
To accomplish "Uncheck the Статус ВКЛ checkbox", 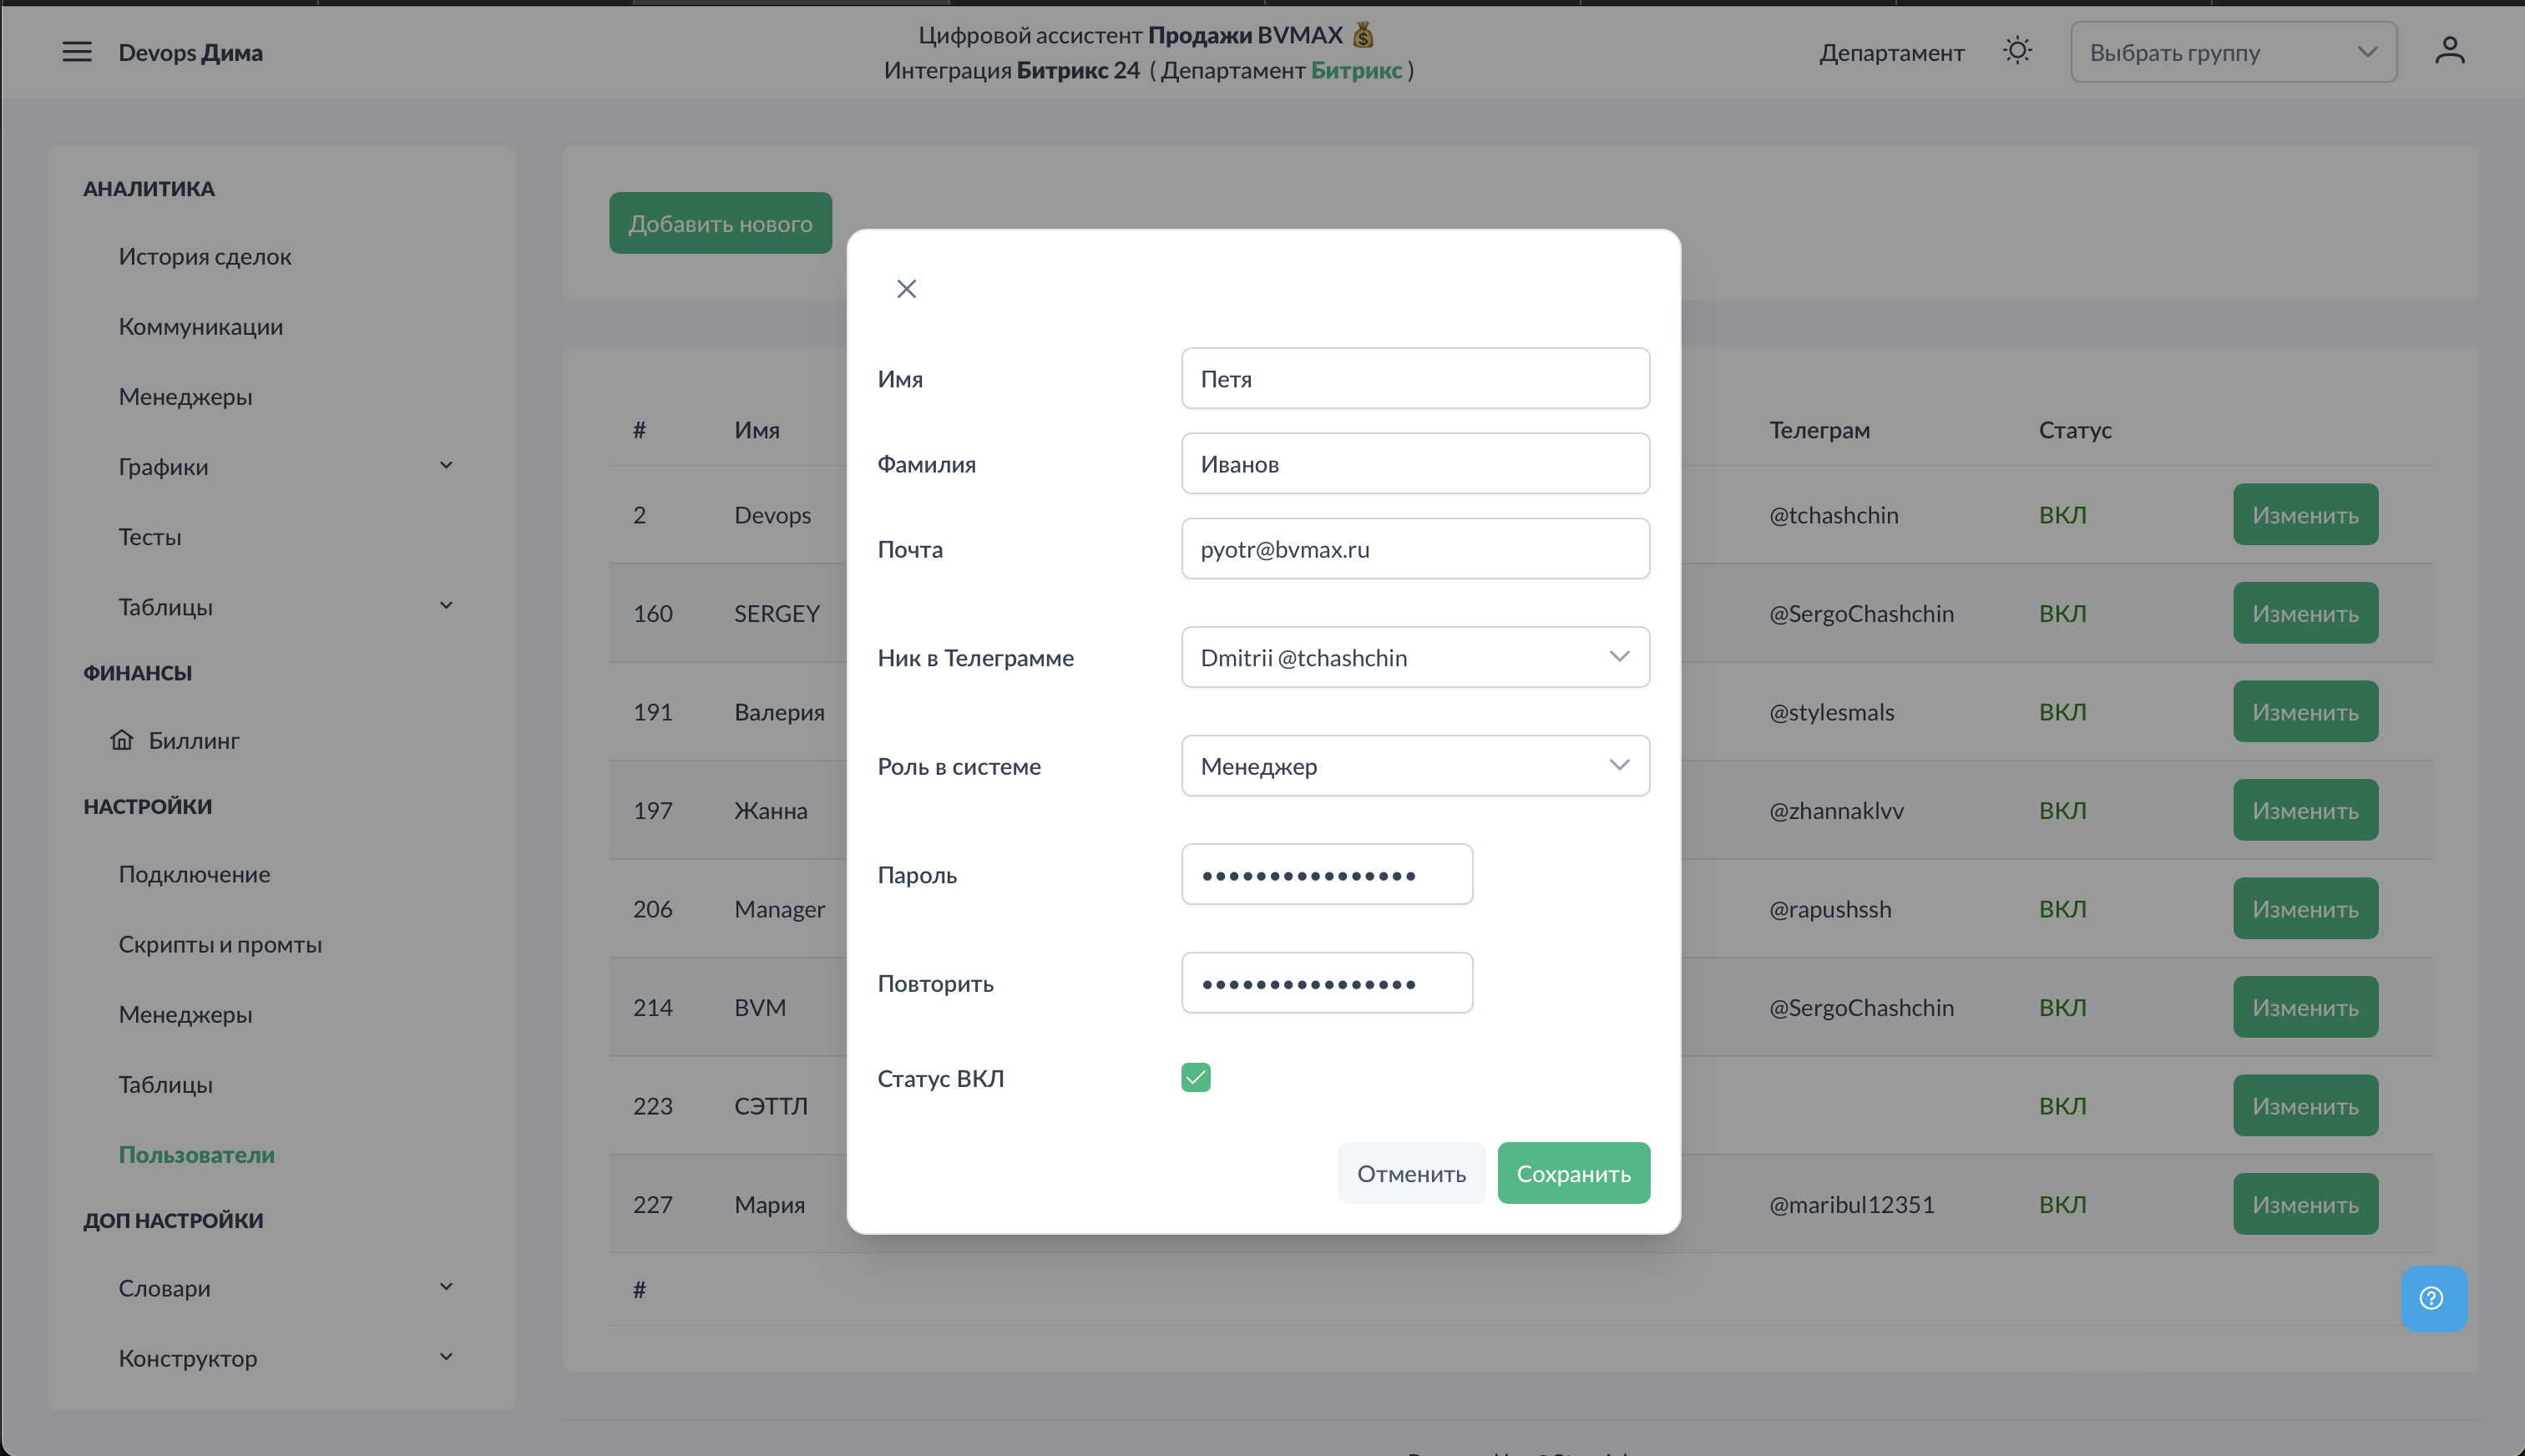I will pyautogui.click(x=1195, y=1078).
